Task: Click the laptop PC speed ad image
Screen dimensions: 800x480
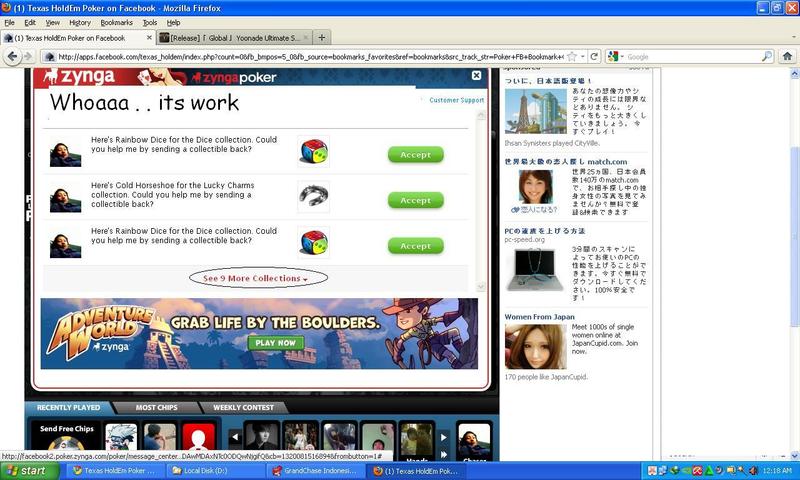Action: pos(536,269)
